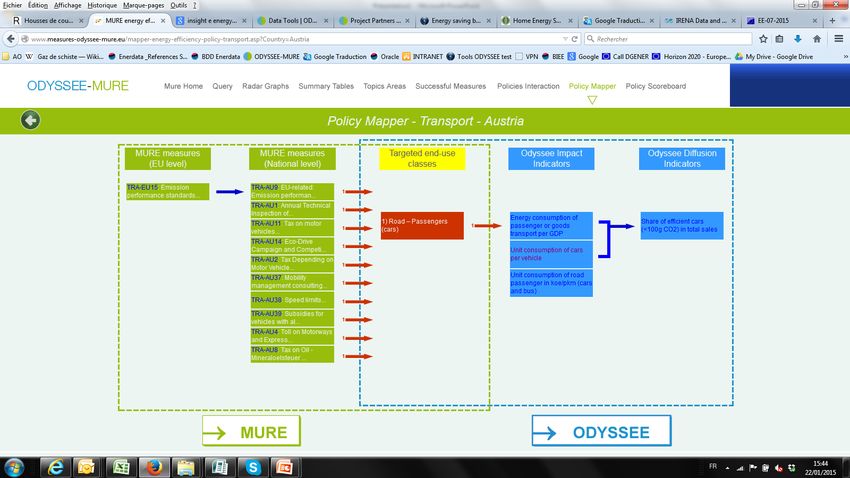Close the 'Housses de cou...' tab
Image resolution: width=850 pixels, height=478 pixels.
[x=81, y=21]
